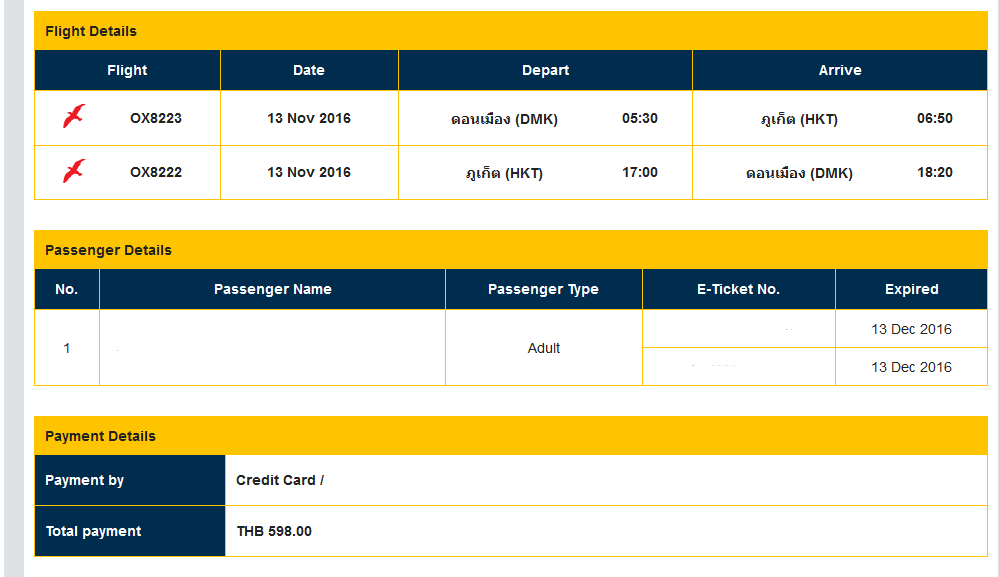This screenshot has width=999, height=577.
Task: Click the Total payment label
Action: 94,531
